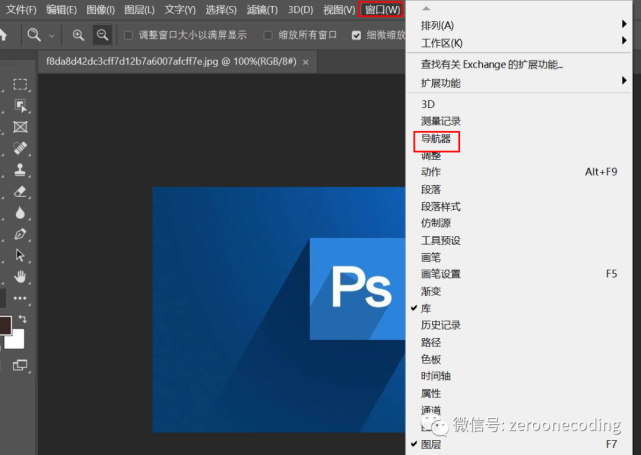
Task: Select the Path Selection arrow tool
Action: [20, 255]
